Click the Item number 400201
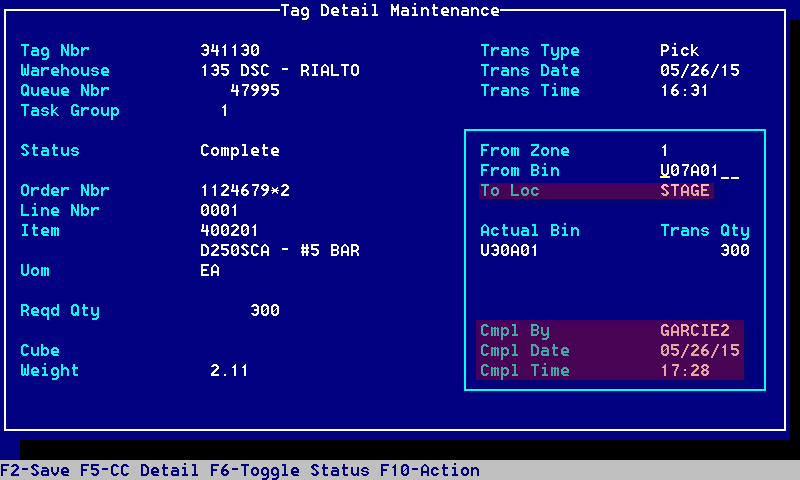The height and width of the screenshot is (480, 800). tap(230, 231)
